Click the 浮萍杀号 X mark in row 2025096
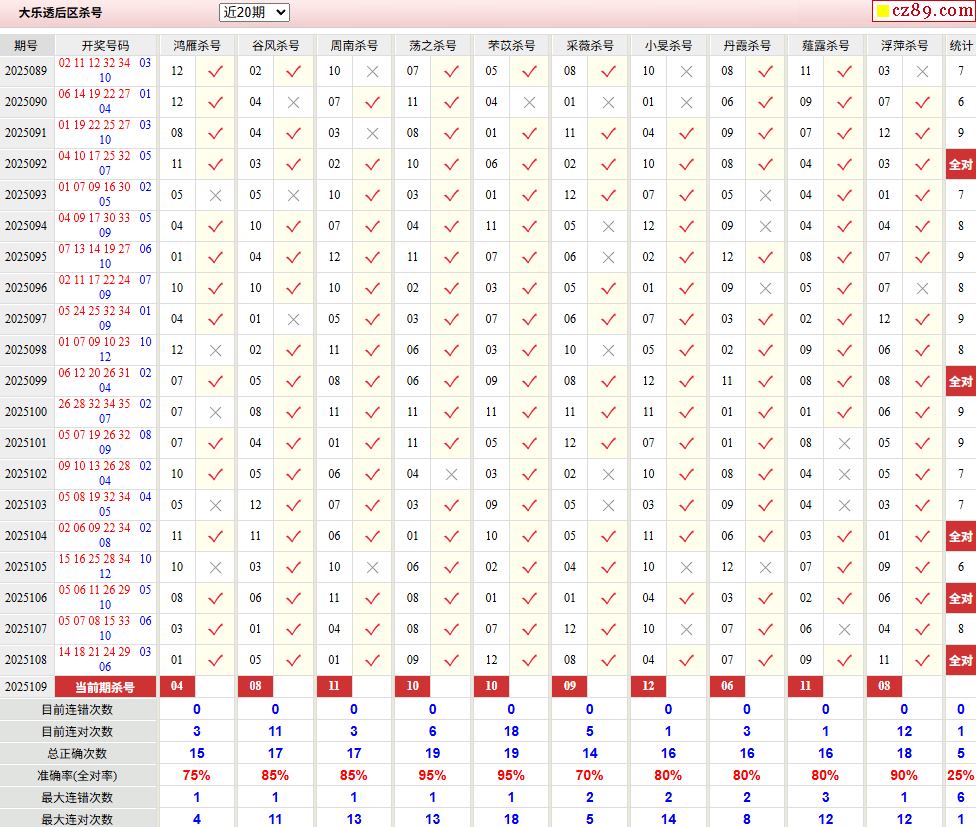976x827 pixels. point(922,289)
